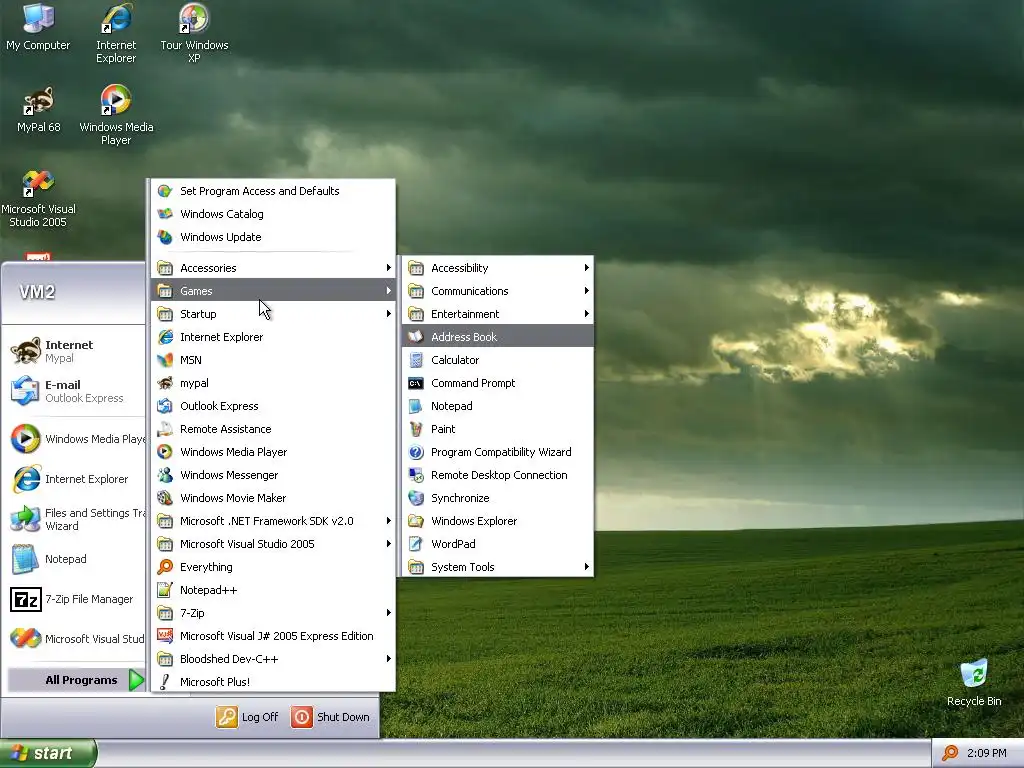Image resolution: width=1024 pixels, height=768 pixels.
Task: Launch mypal from All Programs list
Action: [x=273, y=383]
